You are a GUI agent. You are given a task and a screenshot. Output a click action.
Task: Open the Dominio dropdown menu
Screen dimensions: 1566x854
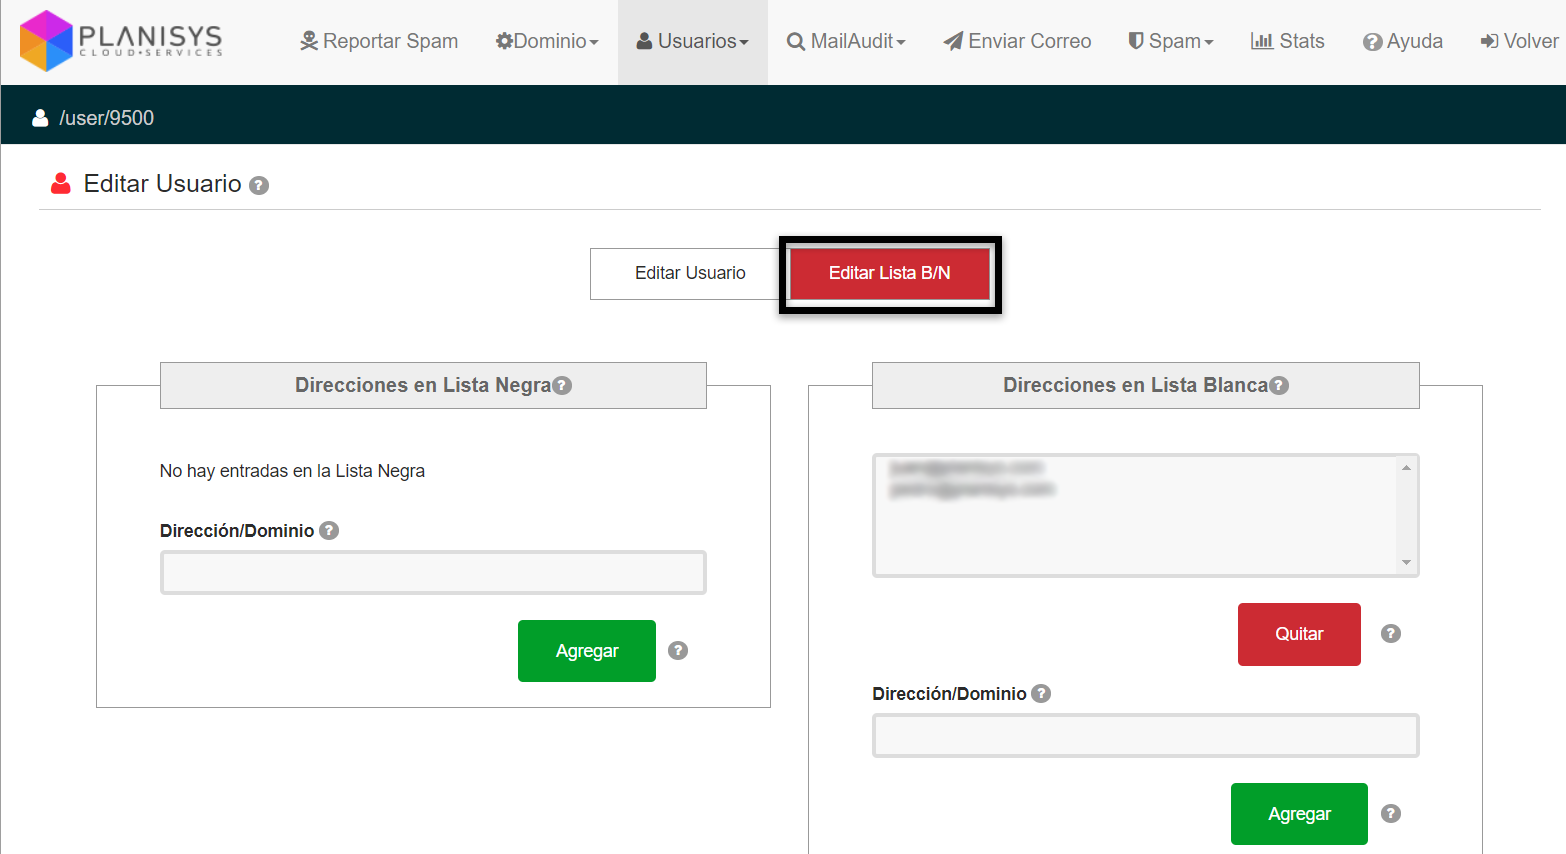(x=546, y=40)
